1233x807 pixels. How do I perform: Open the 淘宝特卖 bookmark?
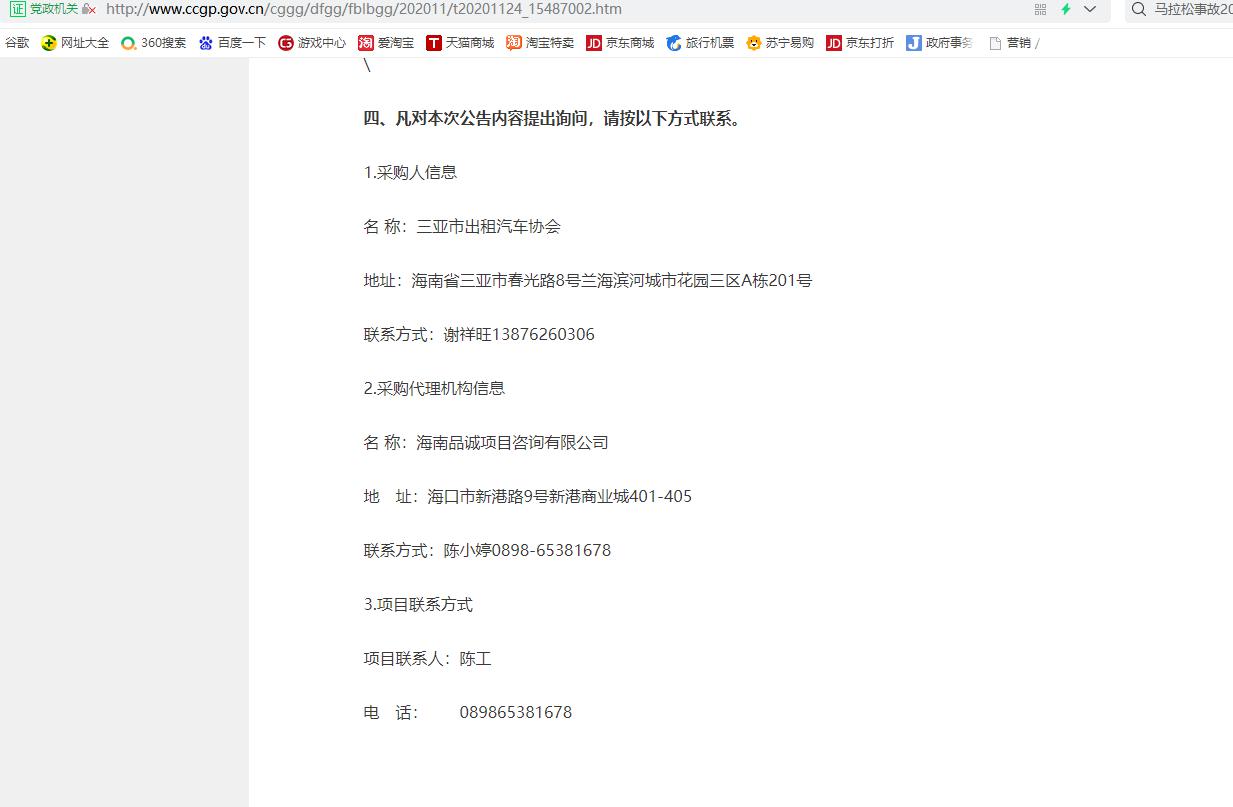click(540, 43)
